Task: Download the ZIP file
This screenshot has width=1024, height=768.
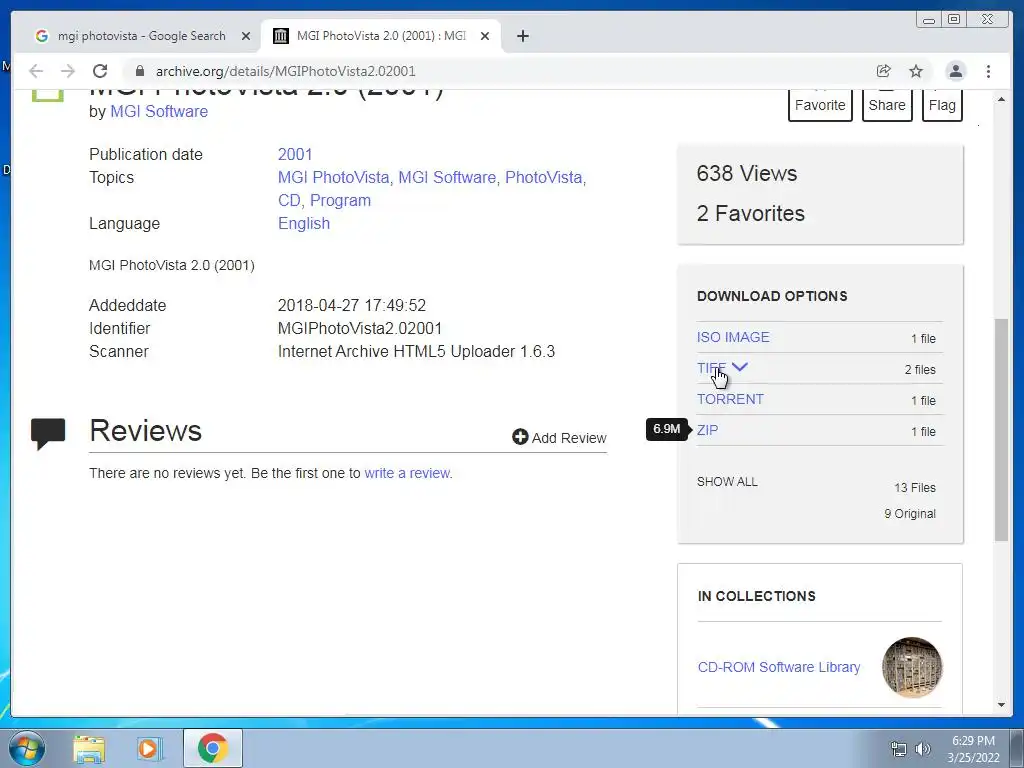Action: 707,430
